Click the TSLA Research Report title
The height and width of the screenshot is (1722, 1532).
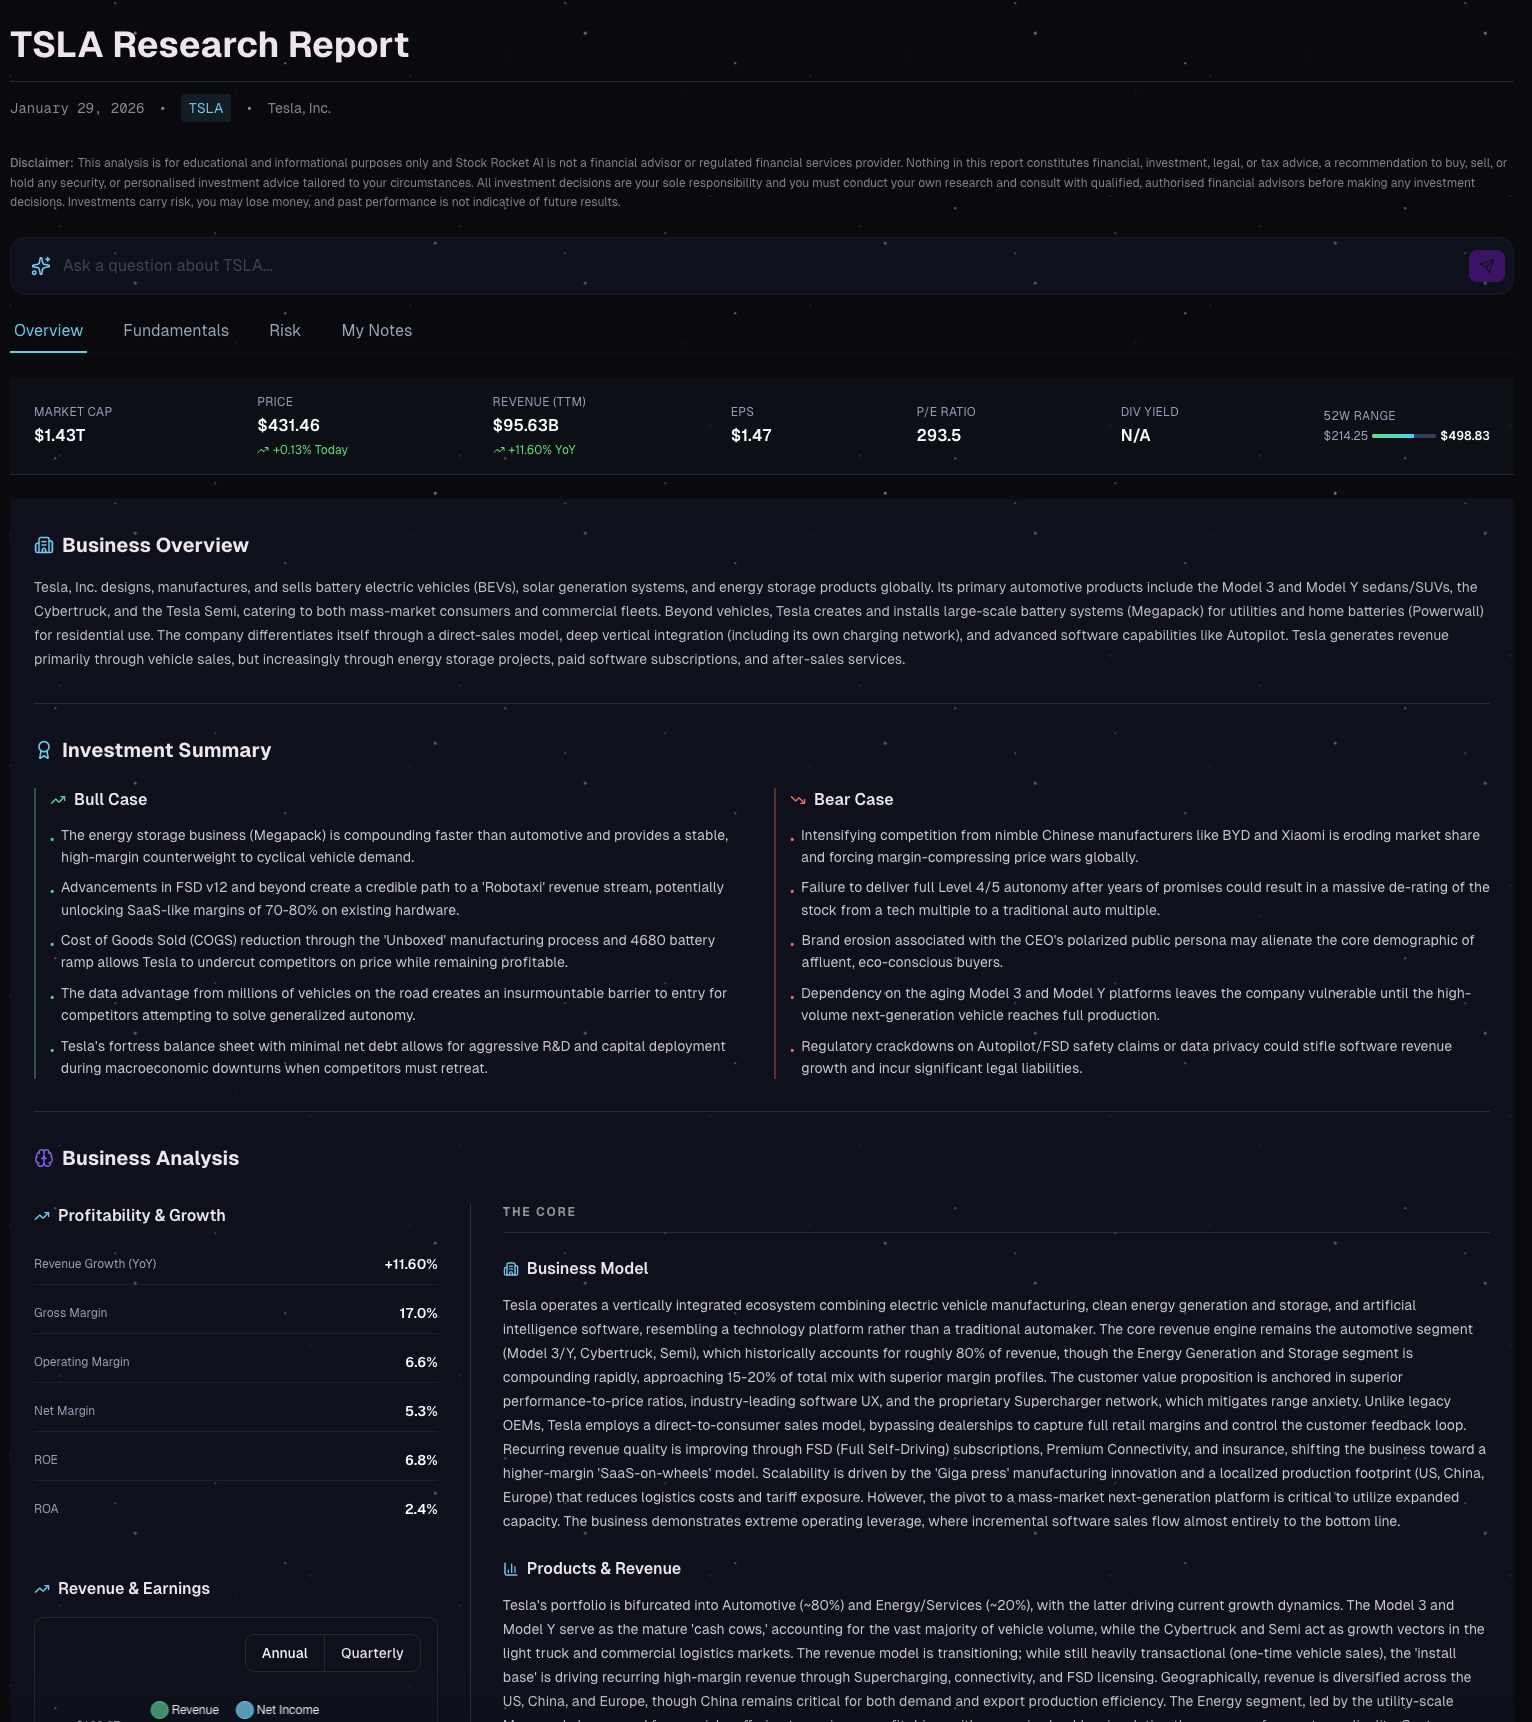[x=209, y=45]
